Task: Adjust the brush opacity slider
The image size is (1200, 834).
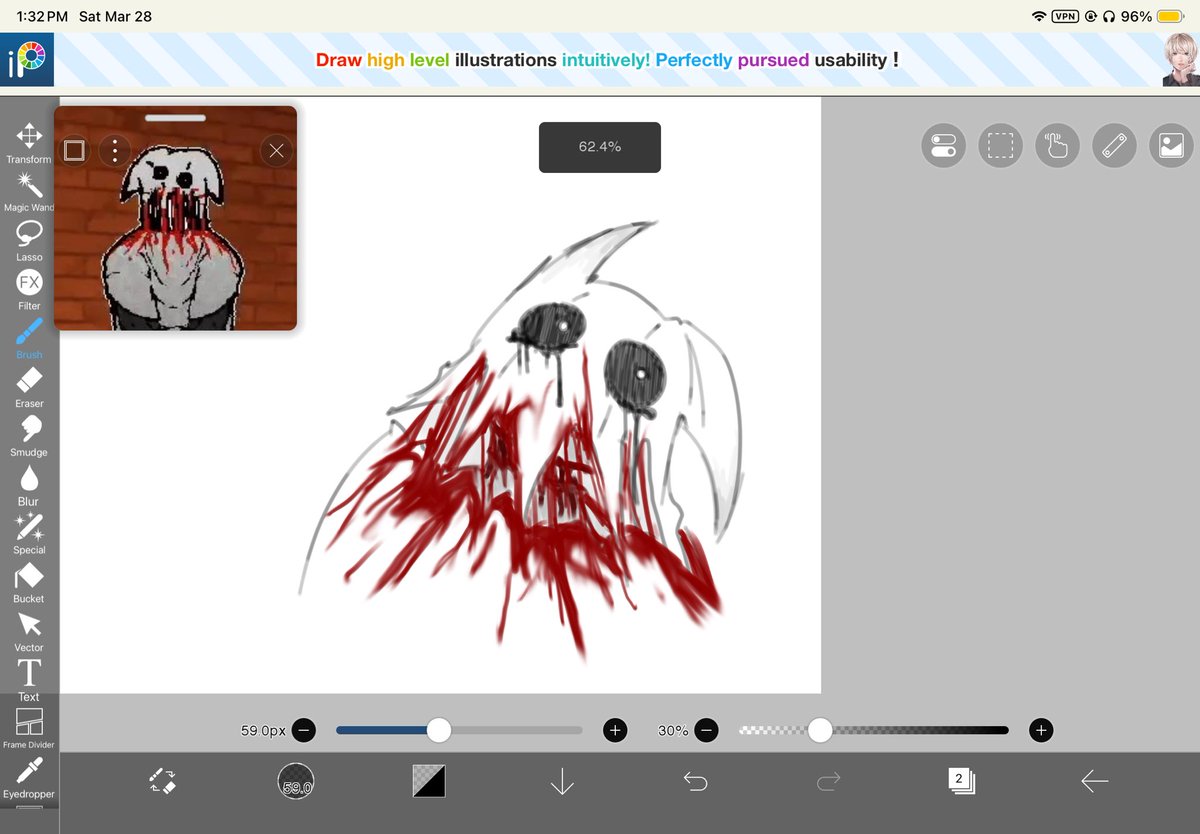Action: coord(873,730)
